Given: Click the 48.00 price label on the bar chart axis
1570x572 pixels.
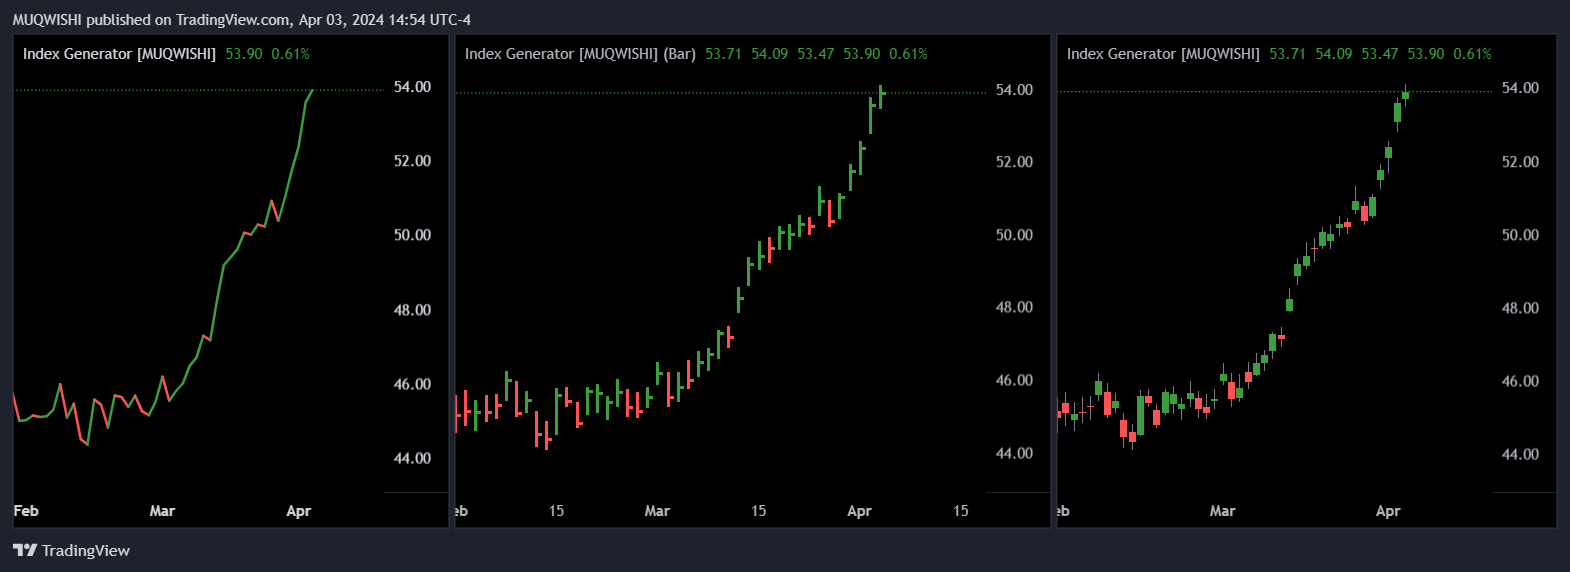Looking at the screenshot, I should click(1014, 307).
